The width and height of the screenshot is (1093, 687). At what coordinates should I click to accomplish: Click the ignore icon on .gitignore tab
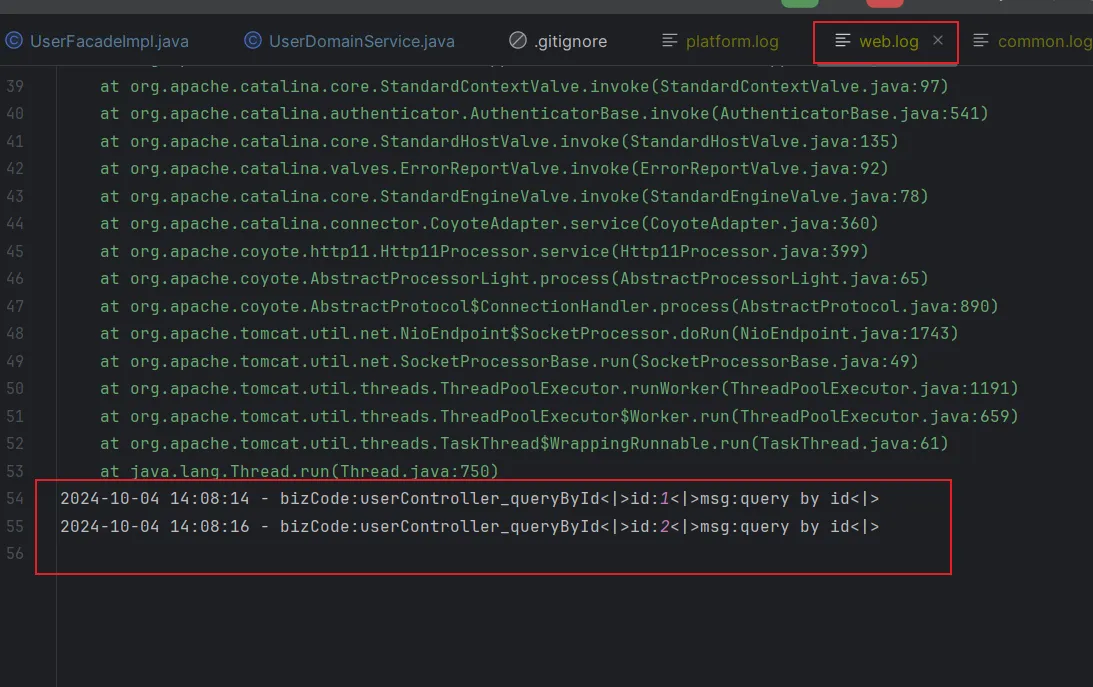(517, 41)
